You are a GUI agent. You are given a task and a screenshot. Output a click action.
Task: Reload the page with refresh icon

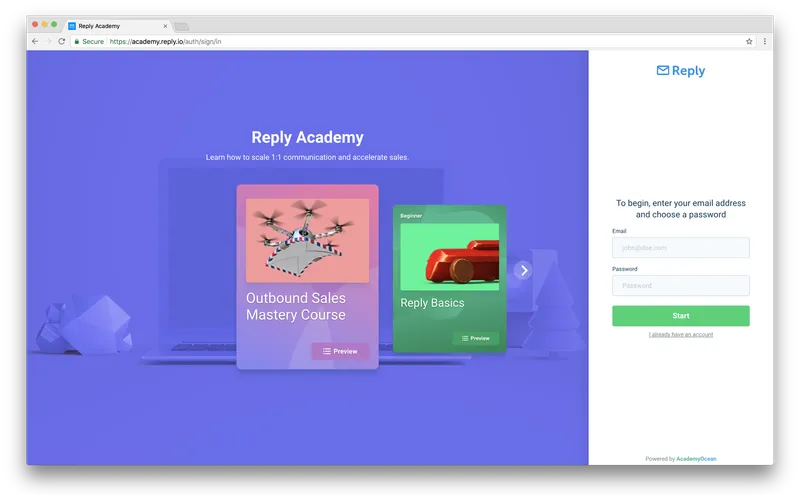(x=62, y=41)
